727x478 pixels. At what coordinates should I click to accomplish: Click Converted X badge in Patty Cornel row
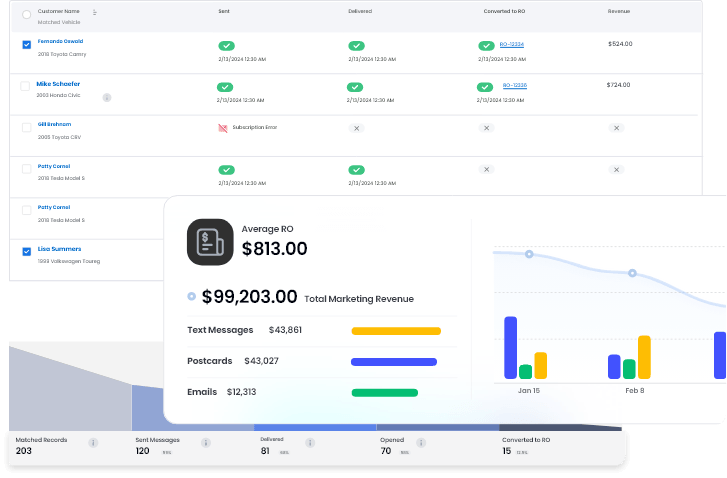coord(486,170)
